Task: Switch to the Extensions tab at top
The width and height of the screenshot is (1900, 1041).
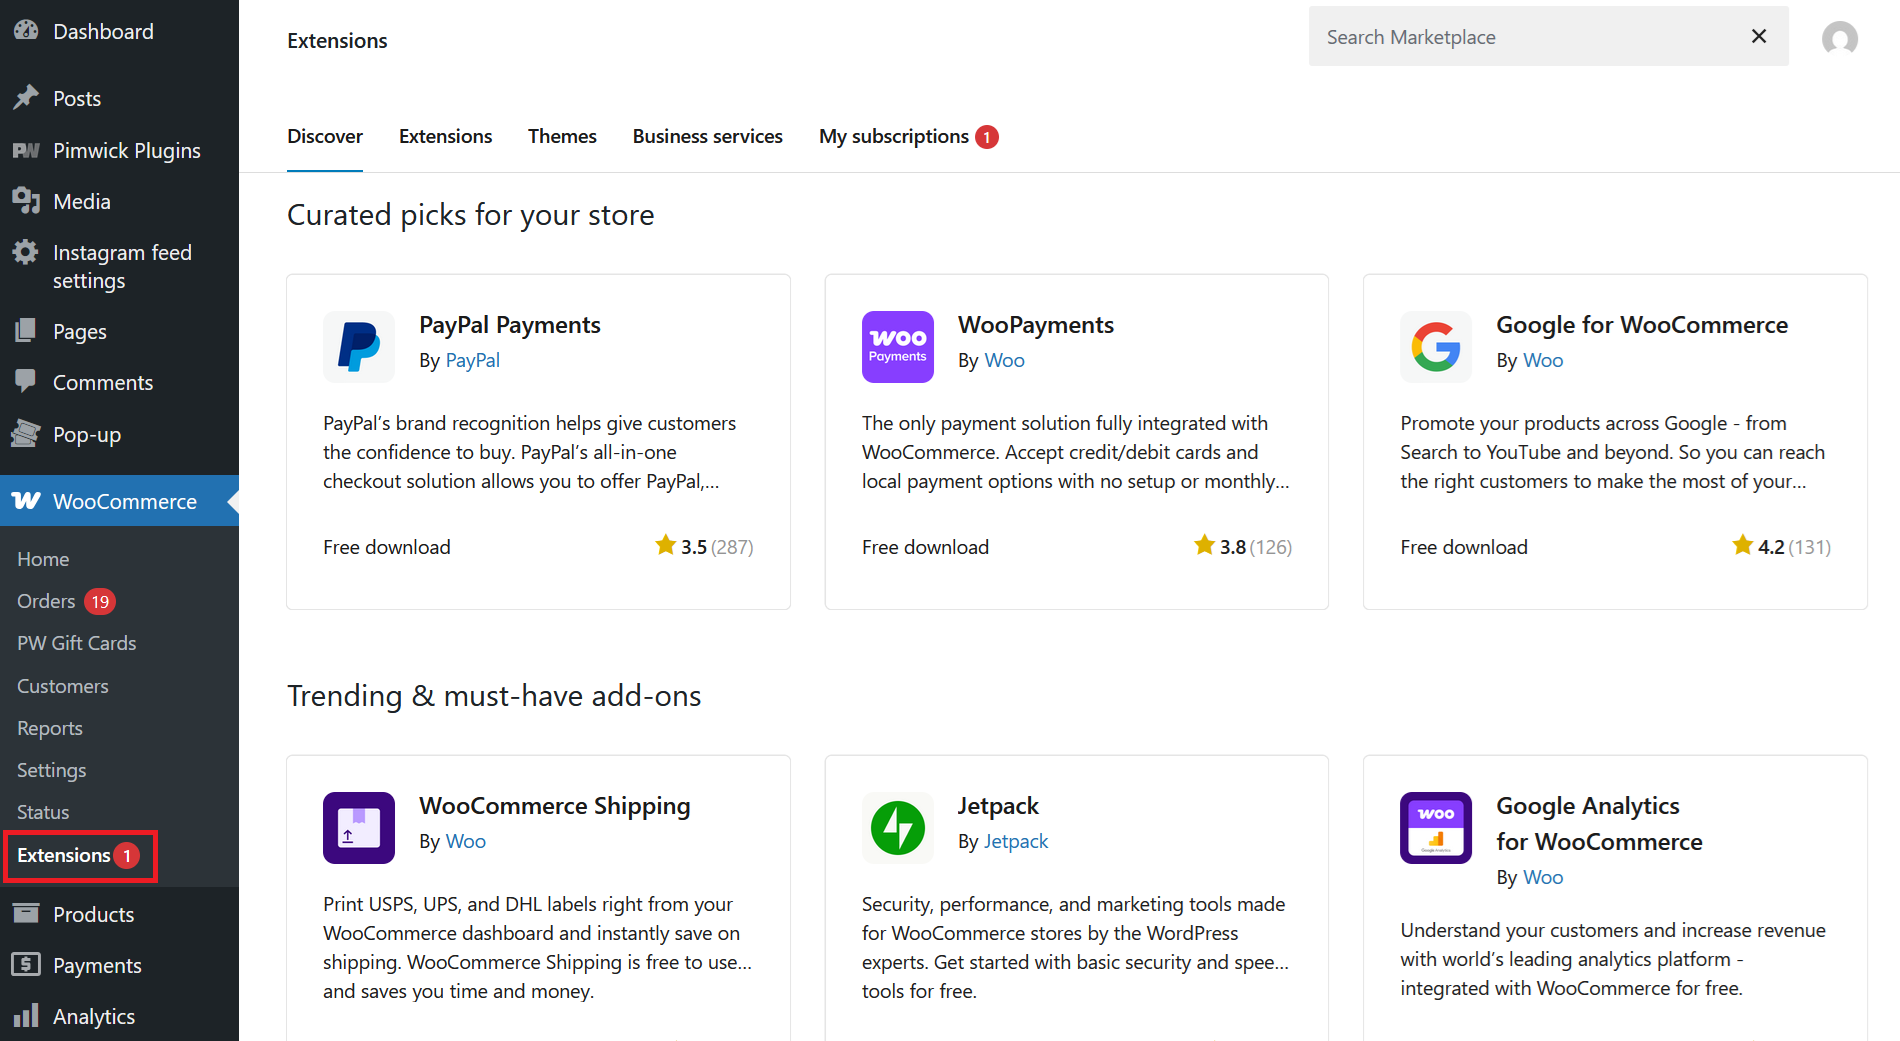Action: (445, 136)
